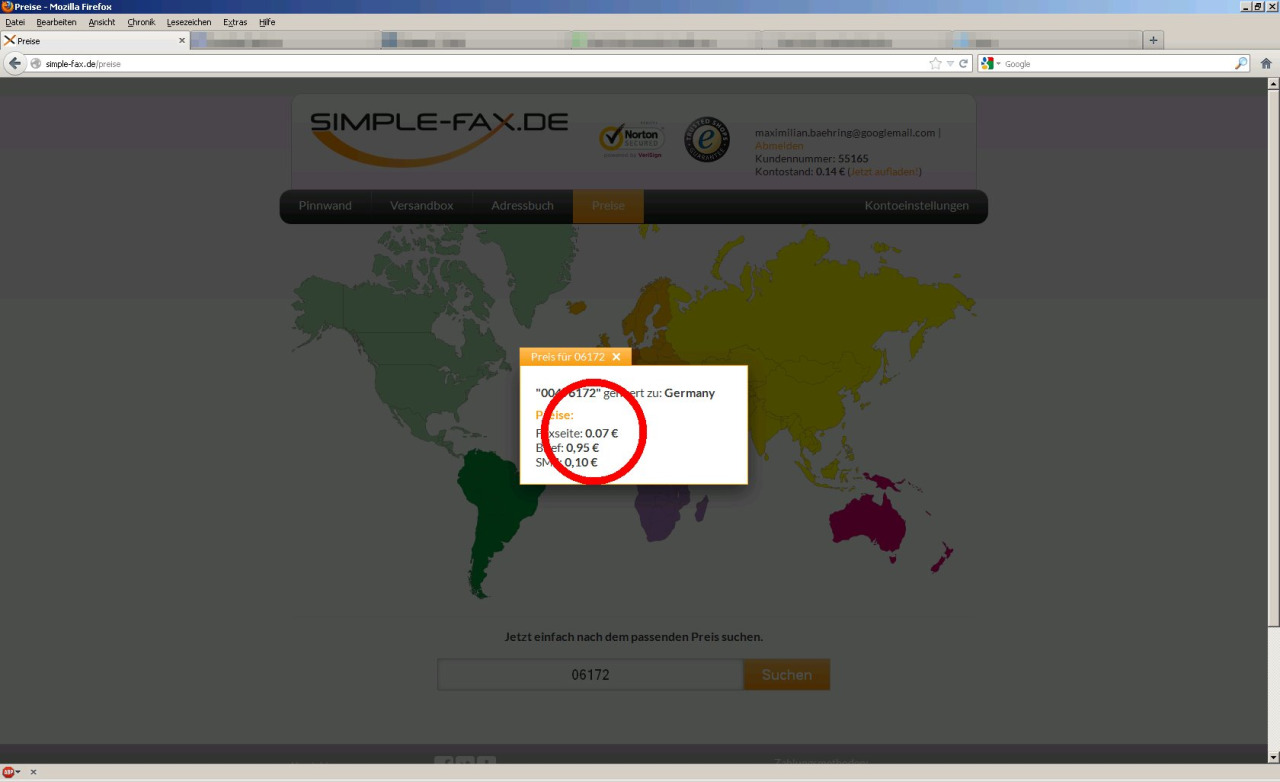Screen dimensions: 1280x782
Task: Click the 0,95 € Brief price
Action: click(x=583, y=448)
